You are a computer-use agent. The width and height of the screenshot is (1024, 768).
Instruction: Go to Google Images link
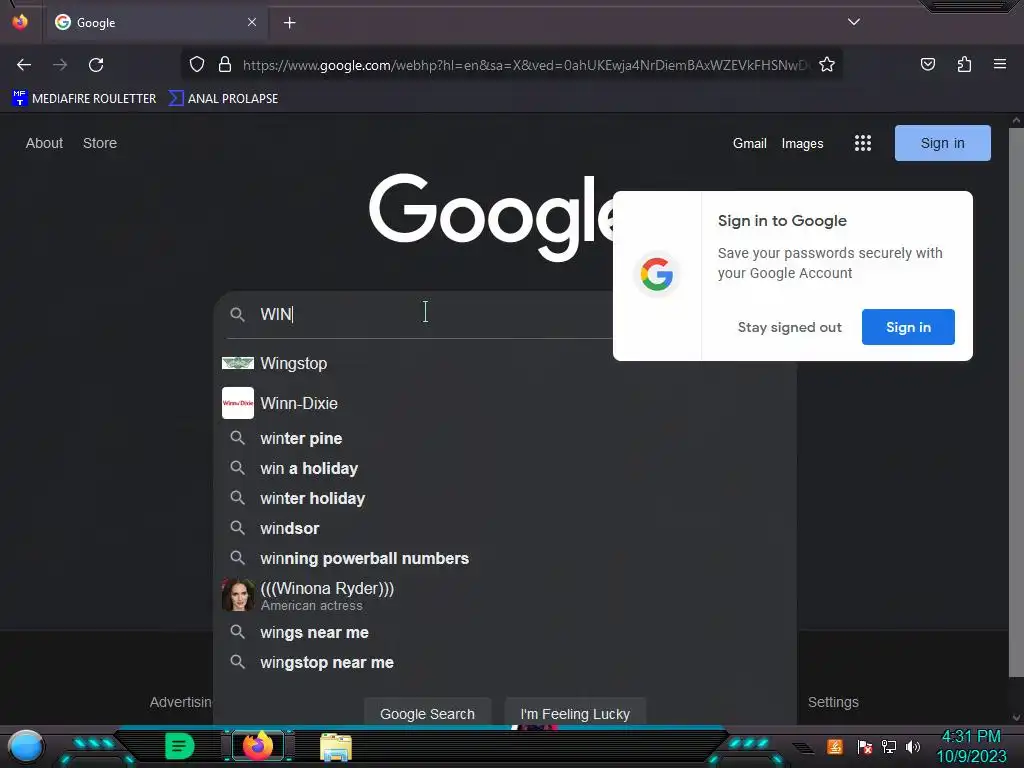pos(802,143)
